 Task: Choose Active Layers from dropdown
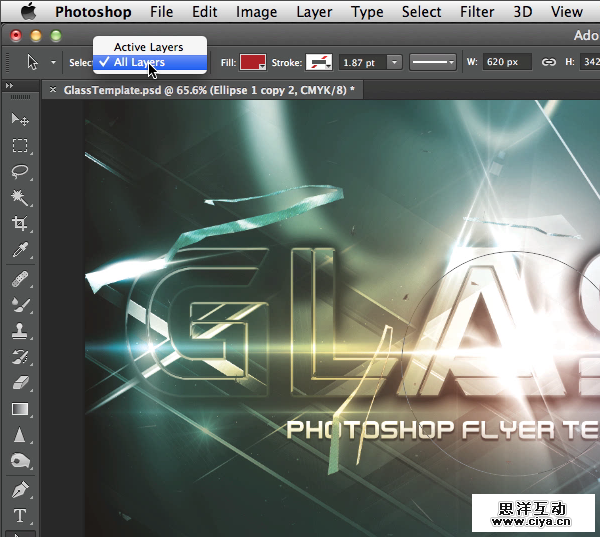150,47
